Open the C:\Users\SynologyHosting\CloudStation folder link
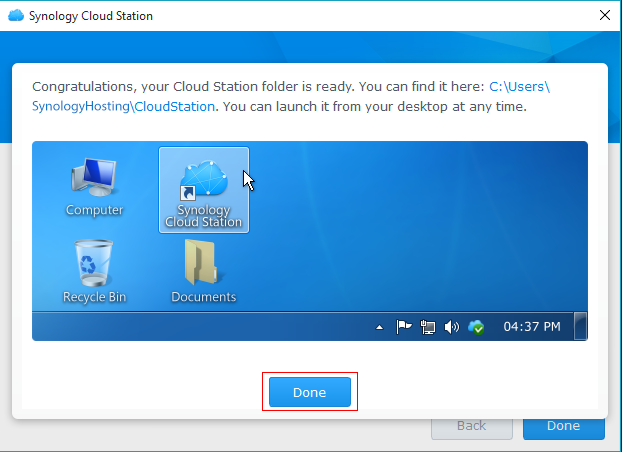 tap(291, 96)
